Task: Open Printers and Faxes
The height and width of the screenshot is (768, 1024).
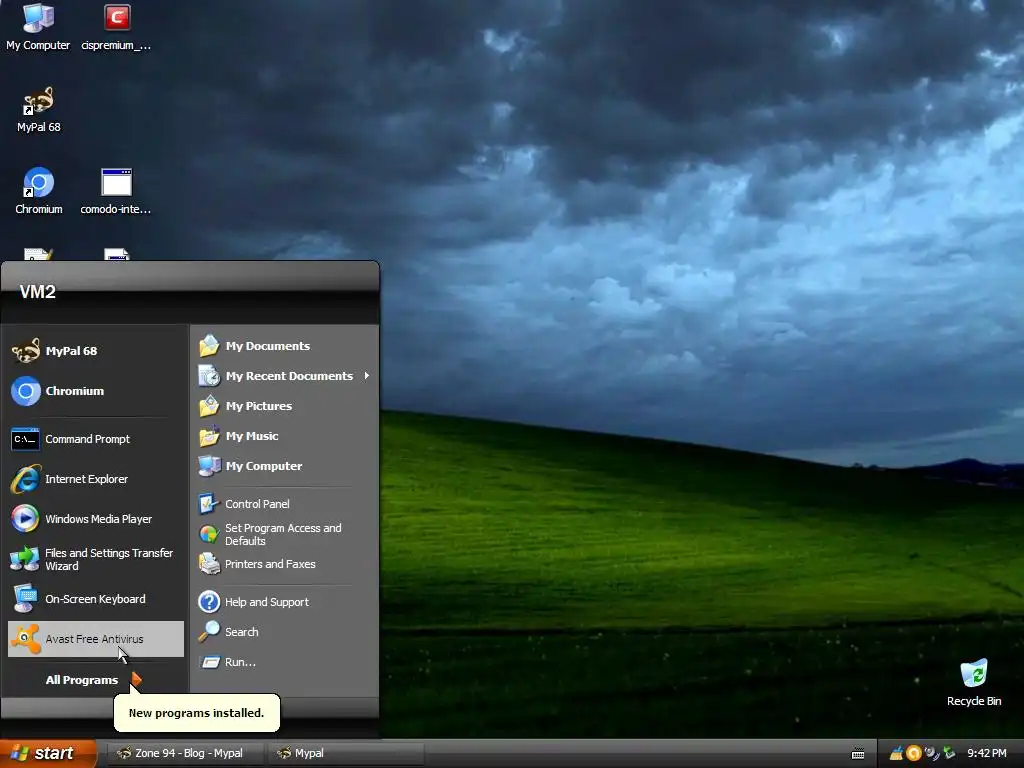Action: click(285, 564)
